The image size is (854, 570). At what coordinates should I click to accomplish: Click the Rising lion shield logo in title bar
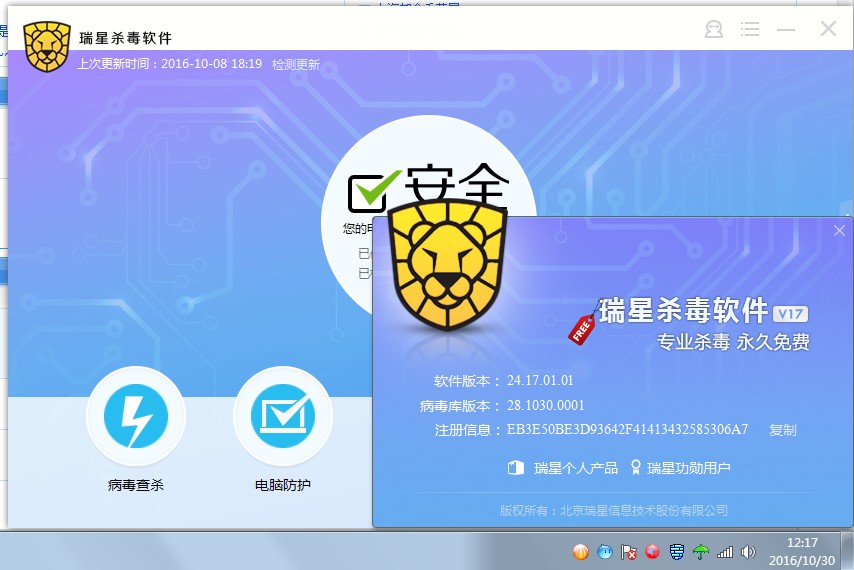click(47, 46)
